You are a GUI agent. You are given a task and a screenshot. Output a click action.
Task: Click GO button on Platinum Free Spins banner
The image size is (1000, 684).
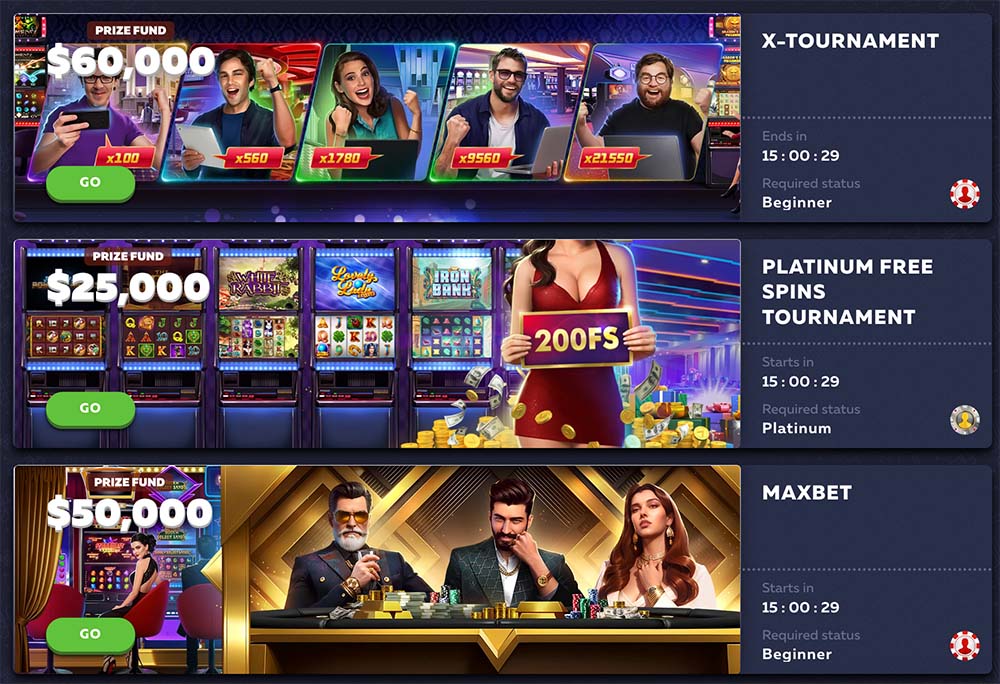pyautogui.click(x=90, y=409)
